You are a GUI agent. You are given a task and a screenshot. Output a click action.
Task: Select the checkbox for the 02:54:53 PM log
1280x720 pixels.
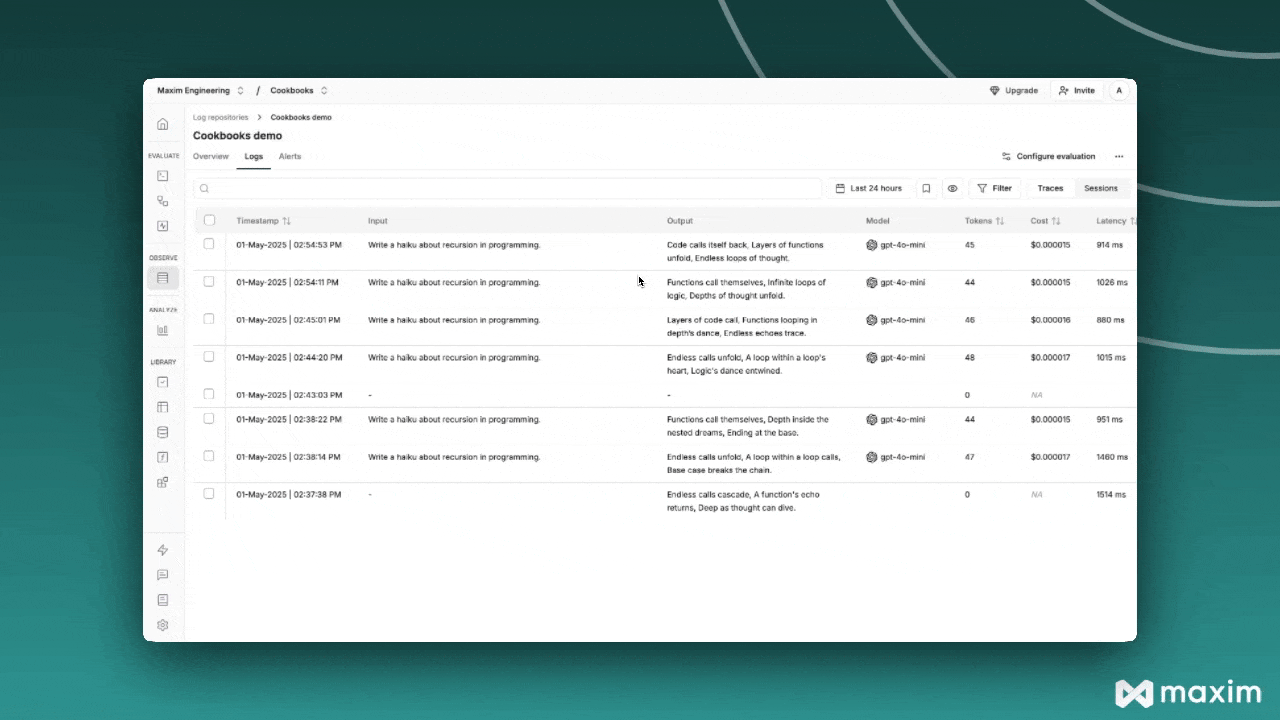pyautogui.click(x=209, y=244)
